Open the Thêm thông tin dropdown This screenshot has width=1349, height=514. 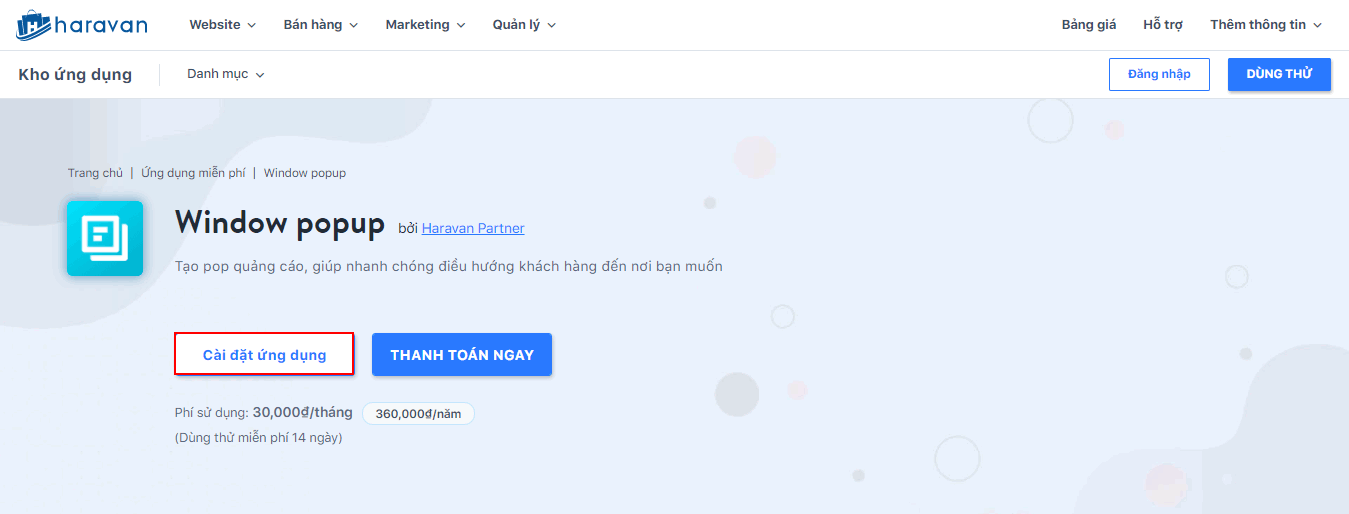(1266, 25)
